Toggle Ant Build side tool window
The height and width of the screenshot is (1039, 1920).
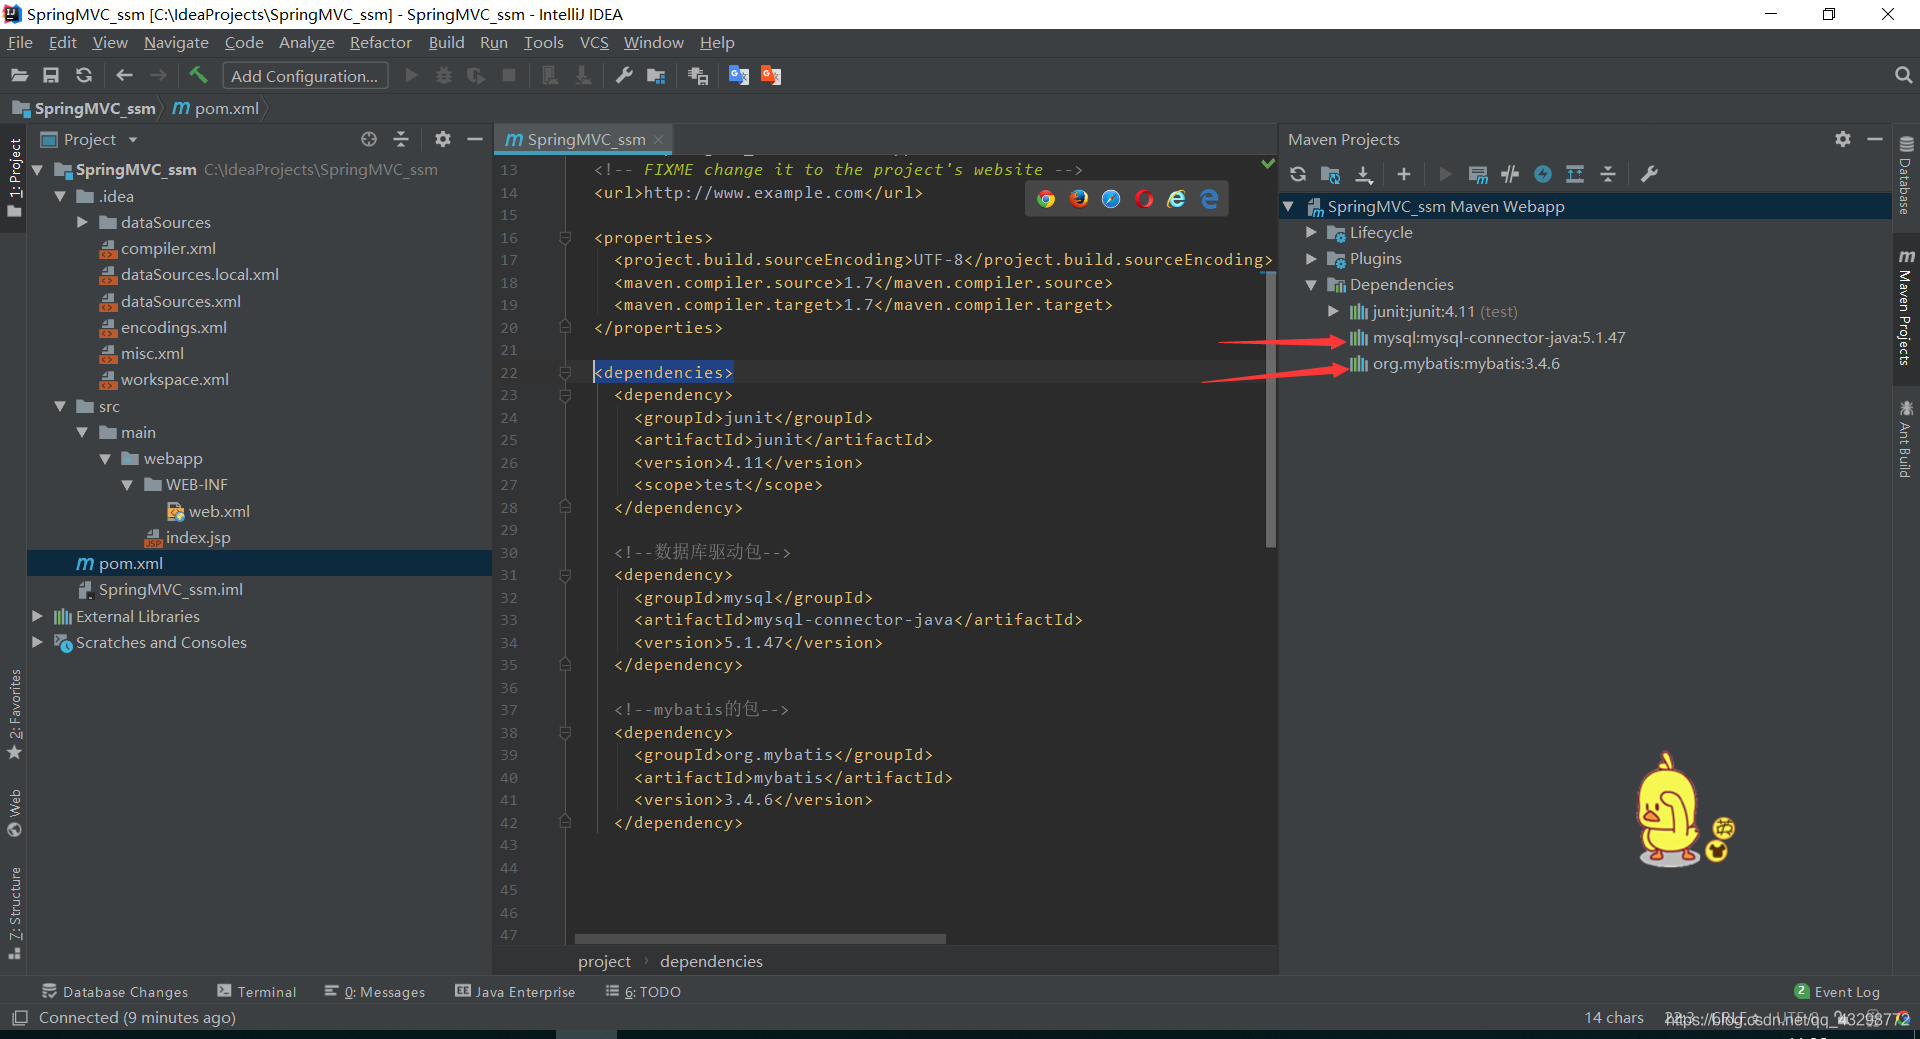(1905, 439)
